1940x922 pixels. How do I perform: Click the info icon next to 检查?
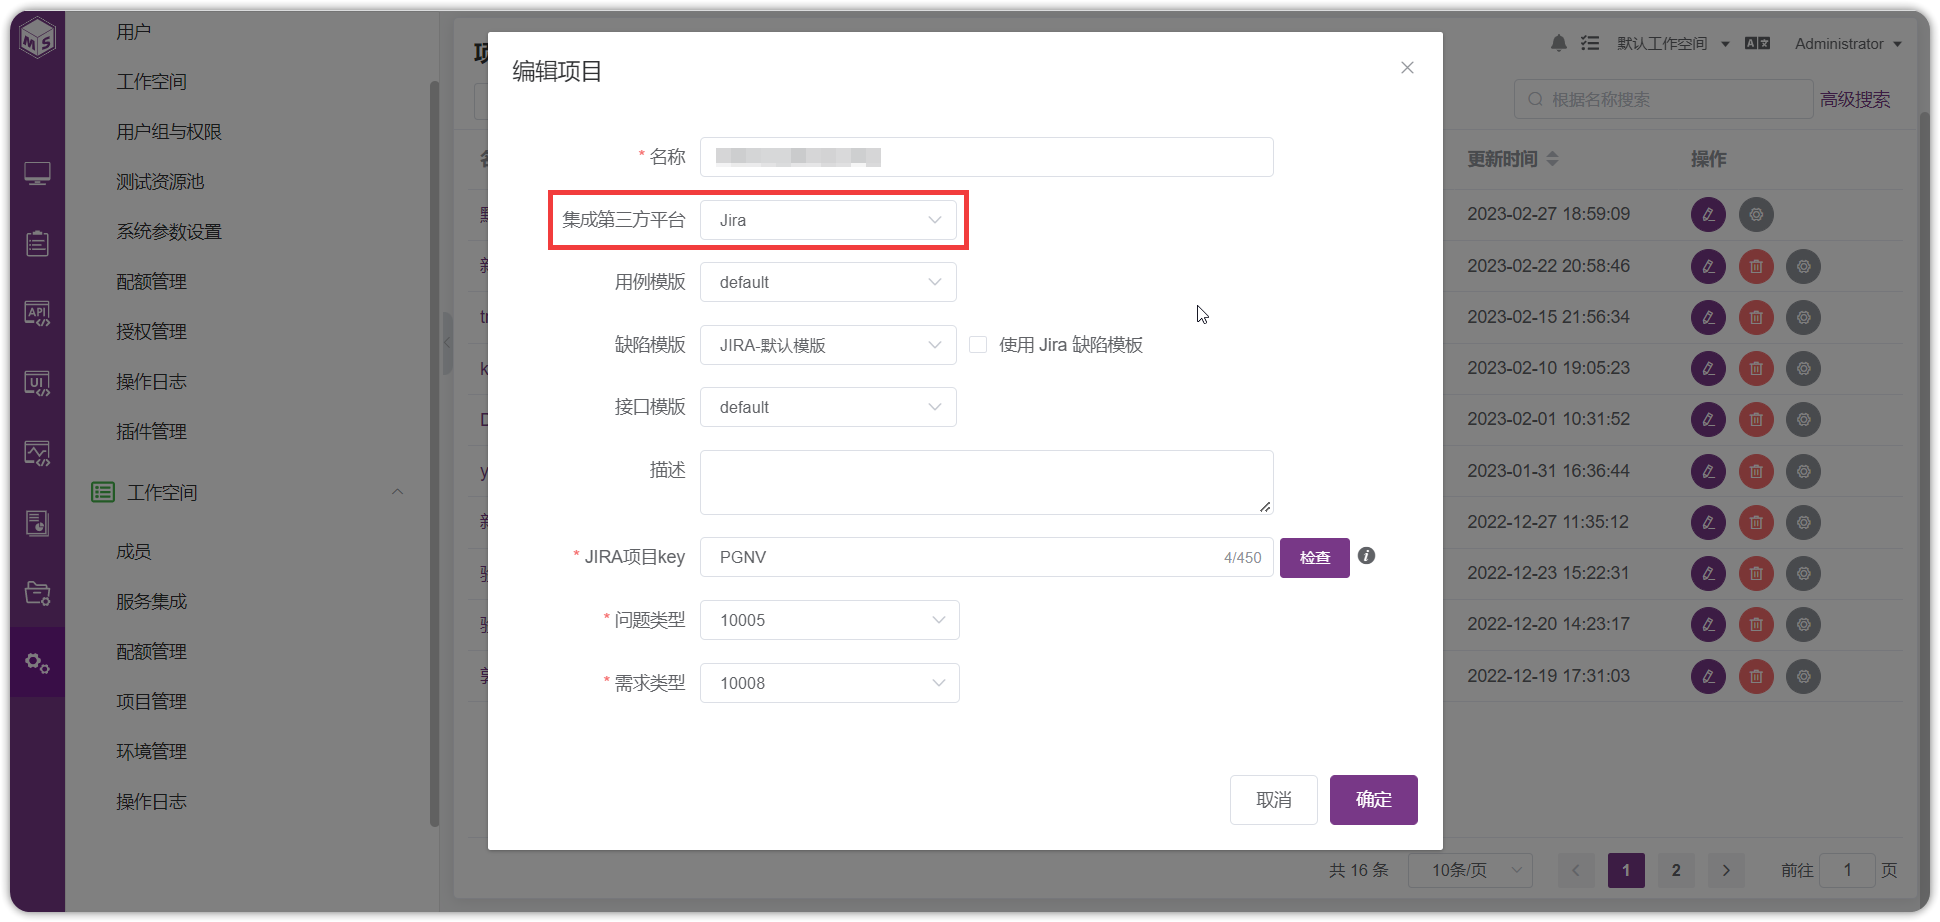point(1367,556)
